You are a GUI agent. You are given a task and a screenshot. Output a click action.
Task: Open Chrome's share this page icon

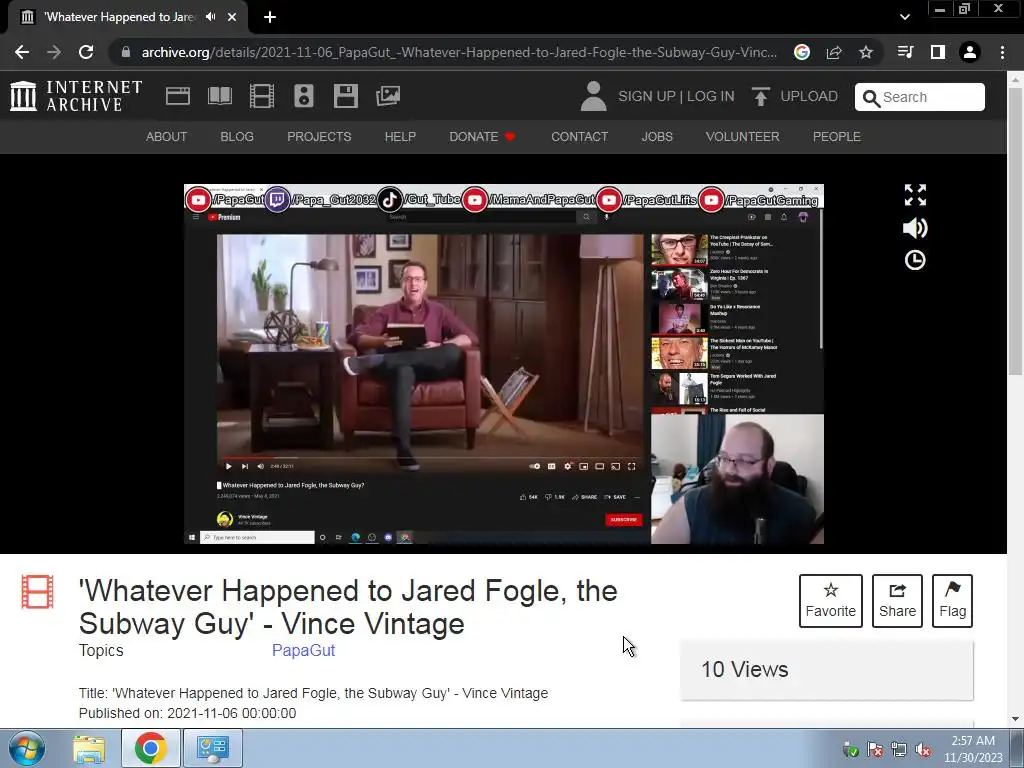pyautogui.click(x=834, y=52)
